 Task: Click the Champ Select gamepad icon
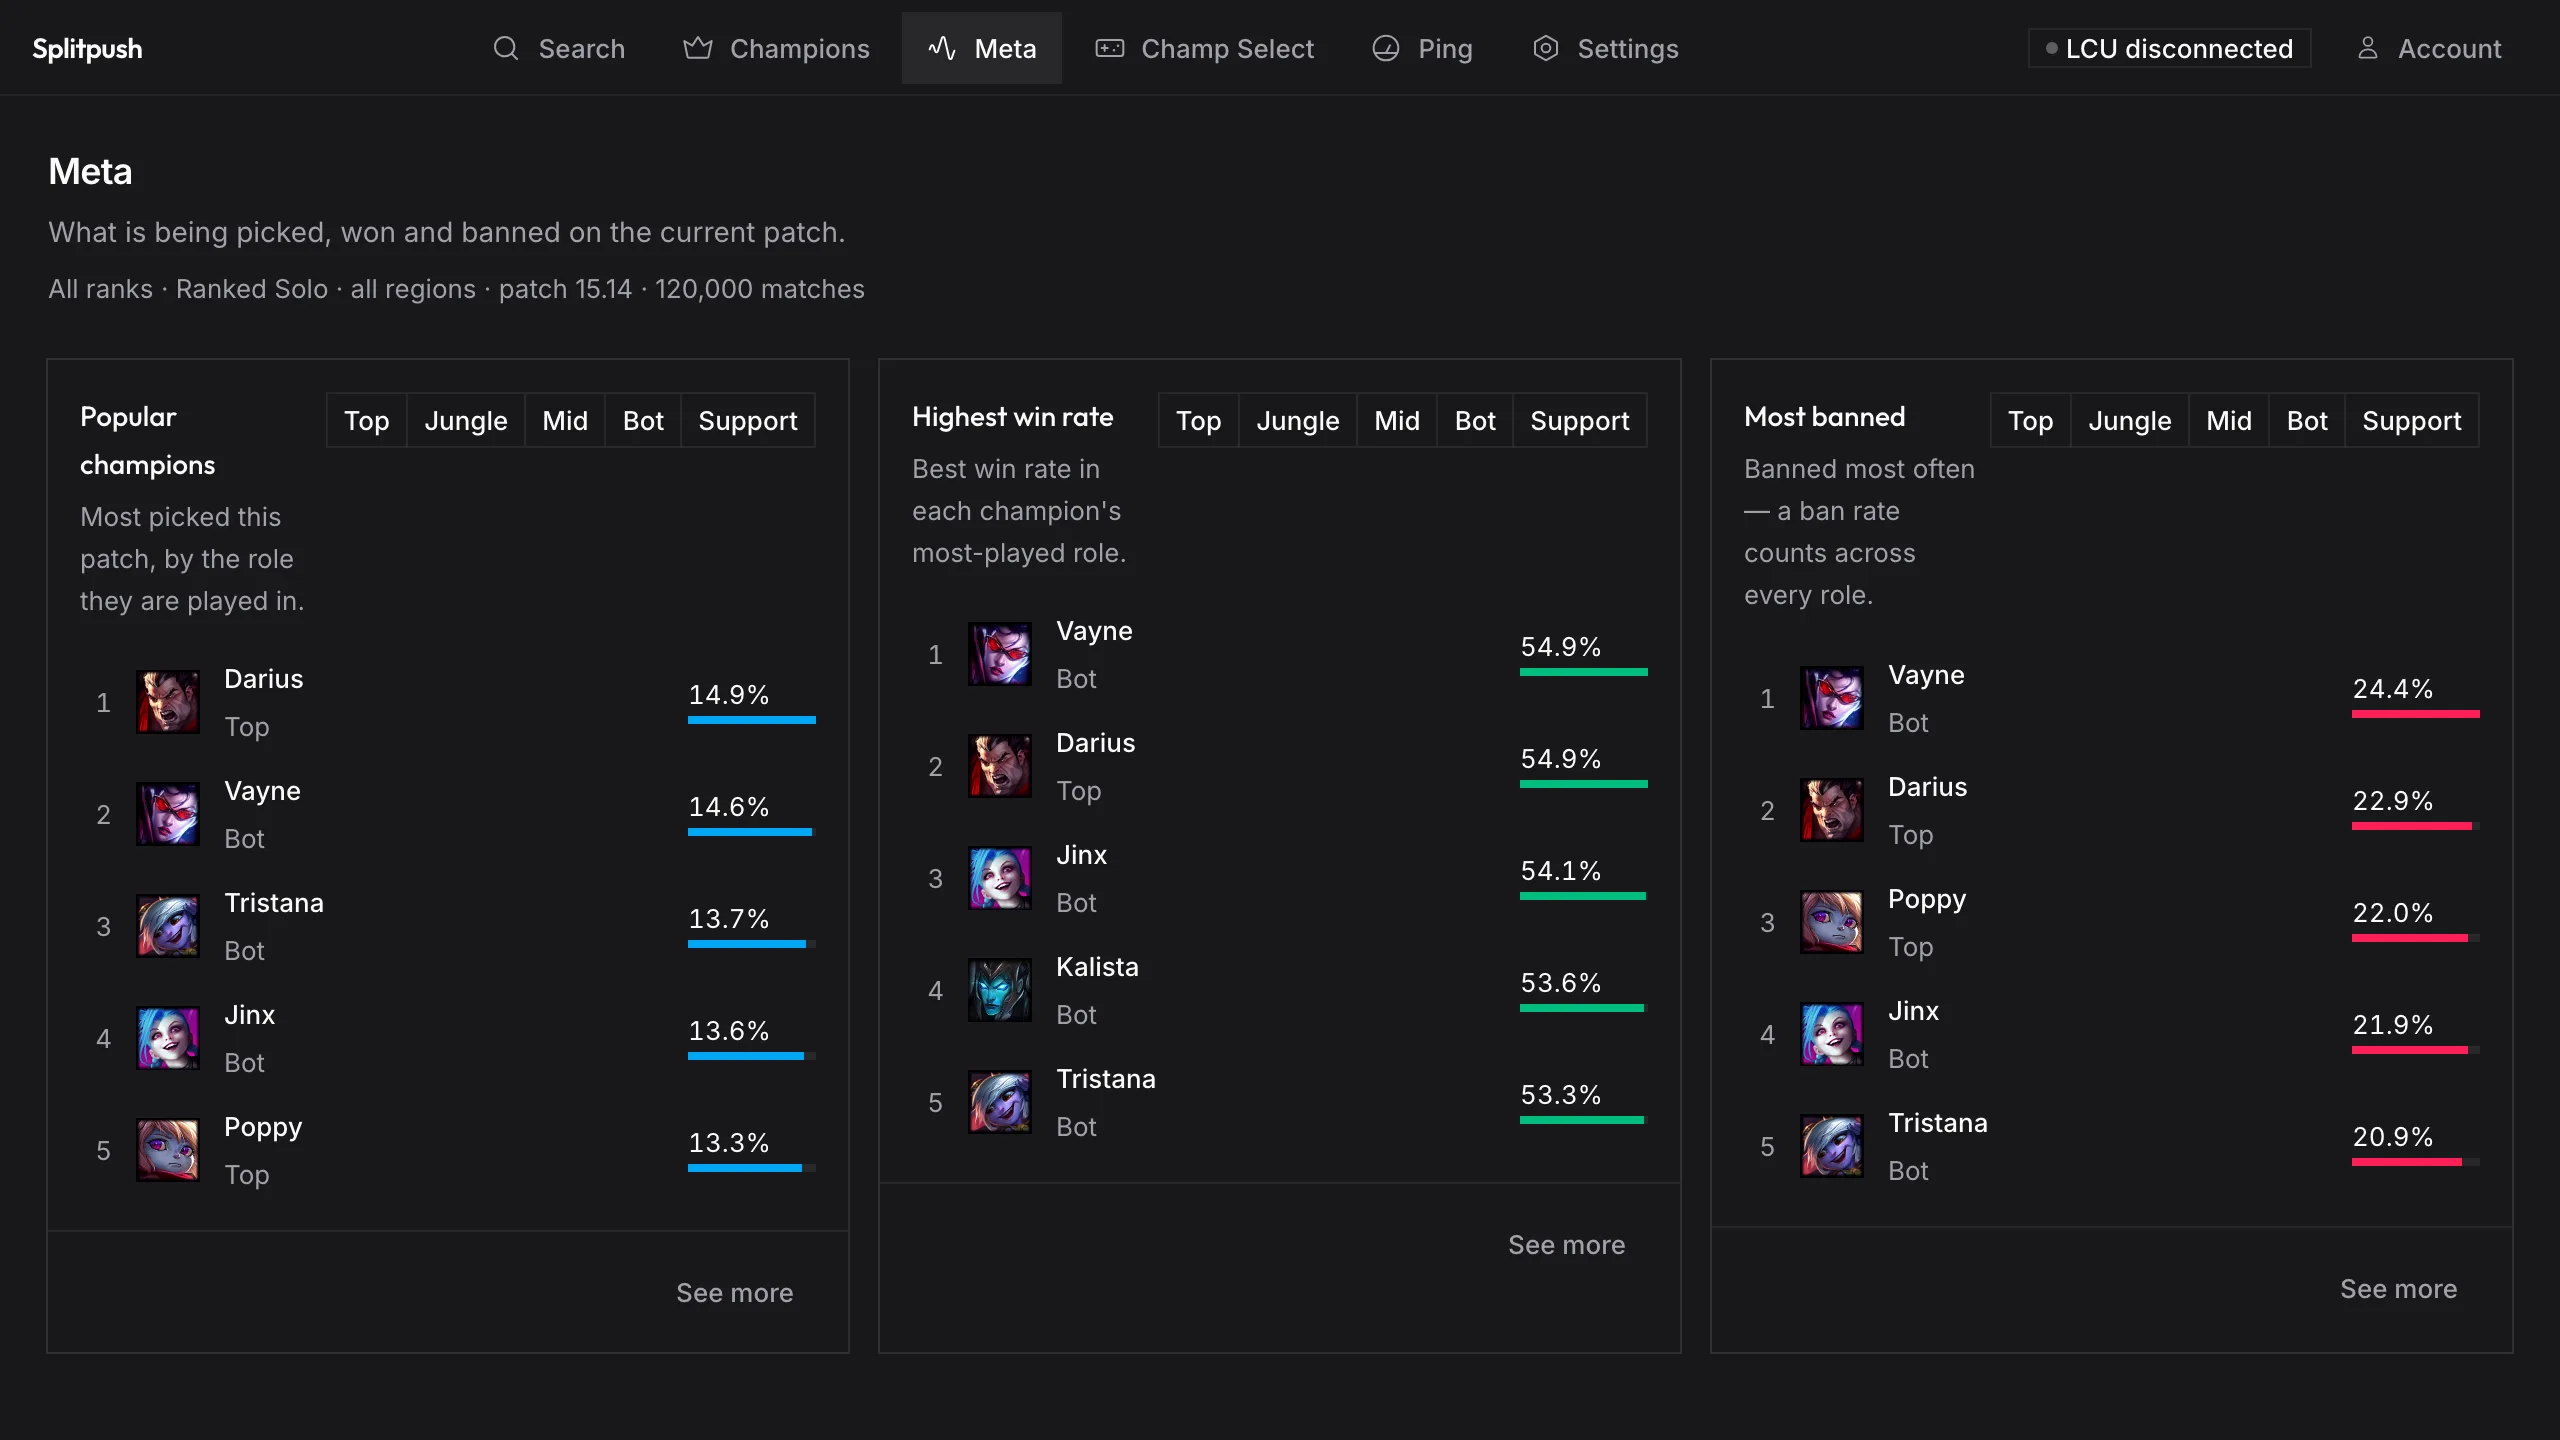coord(1110,48)
